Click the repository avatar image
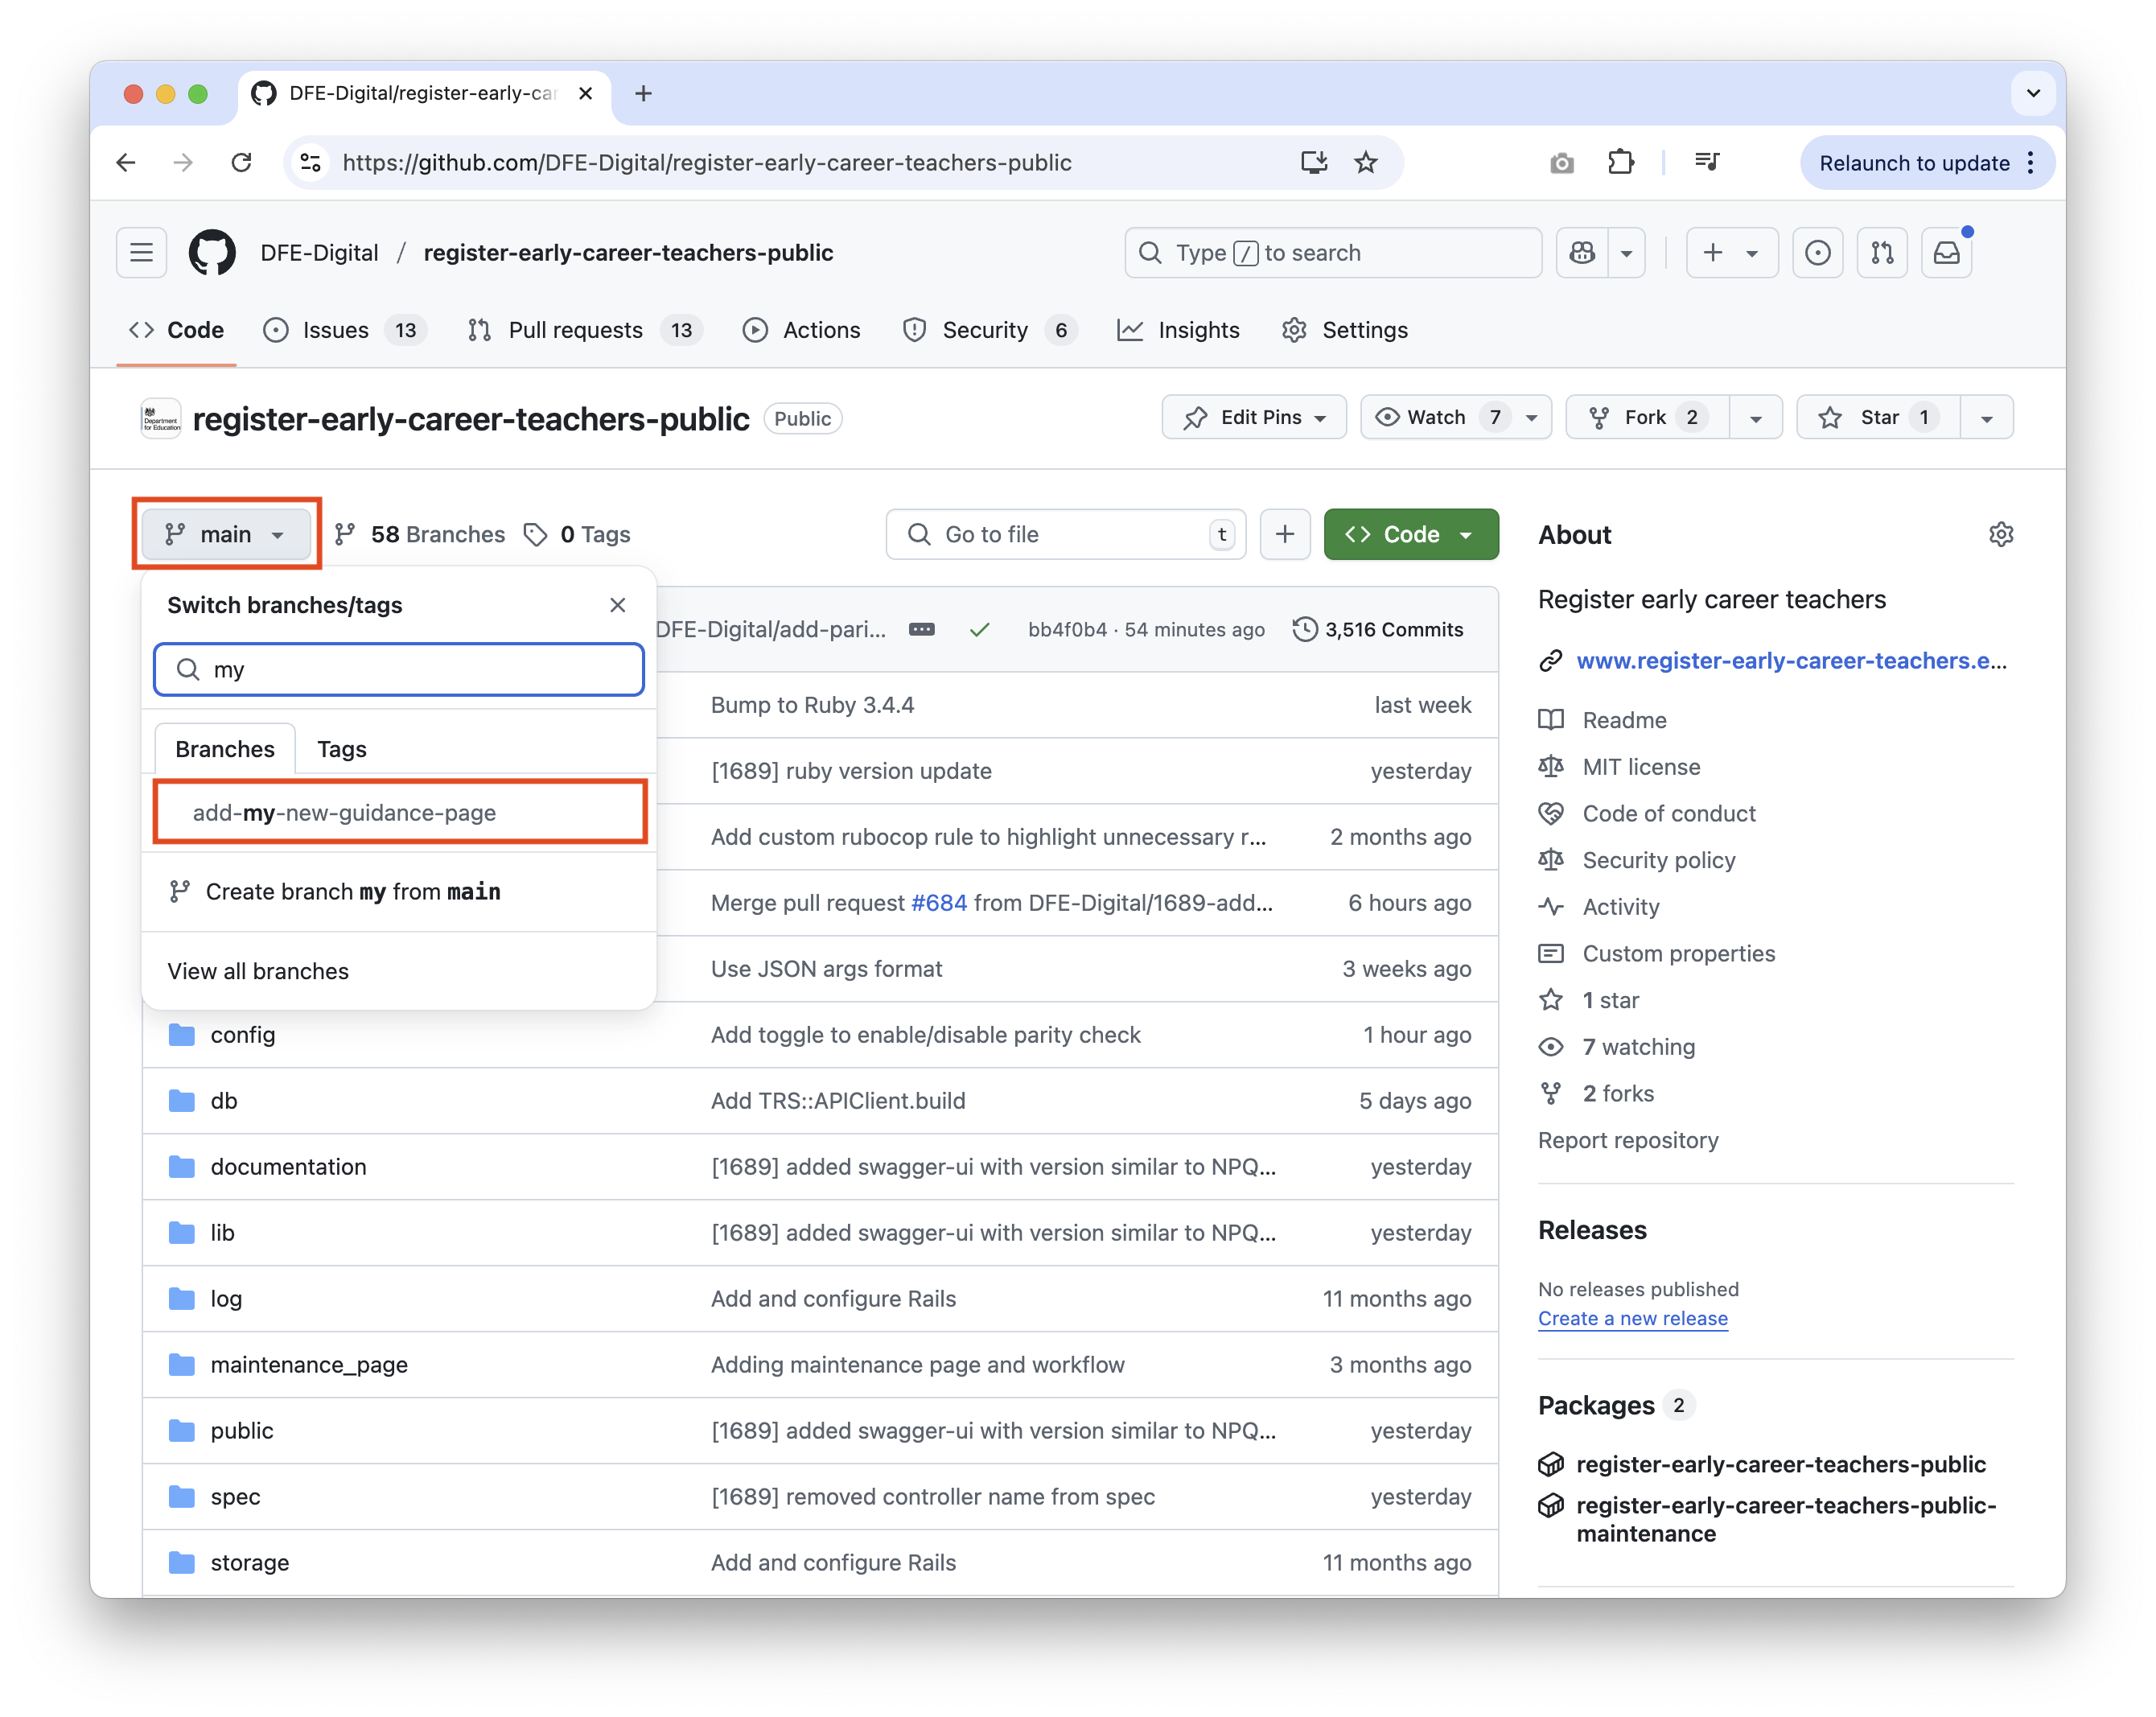This screenshot has height=1717, width=2156. [160, 418]
